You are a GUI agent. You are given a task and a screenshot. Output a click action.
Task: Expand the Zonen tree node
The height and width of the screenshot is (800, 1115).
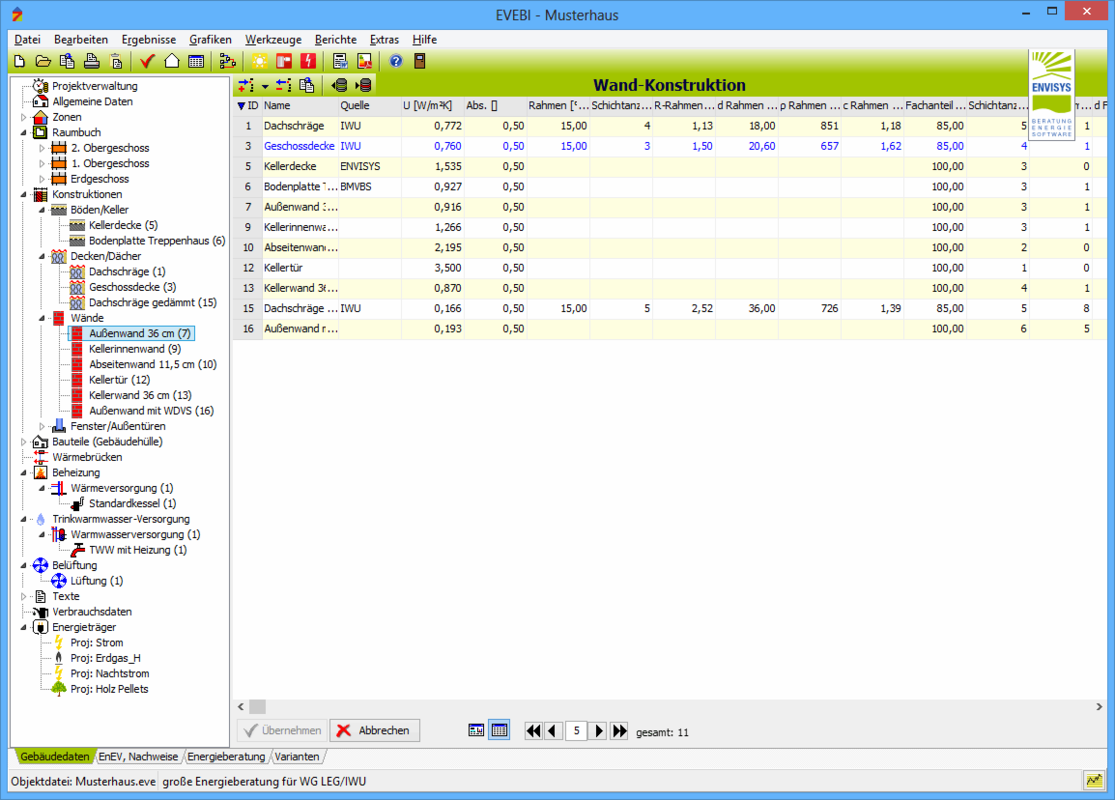24,117
